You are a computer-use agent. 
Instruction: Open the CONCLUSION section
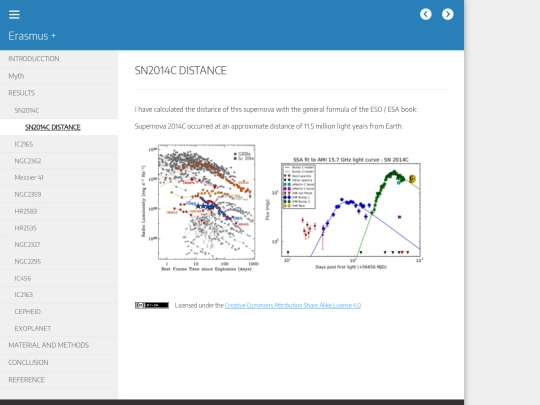(59, 363)
